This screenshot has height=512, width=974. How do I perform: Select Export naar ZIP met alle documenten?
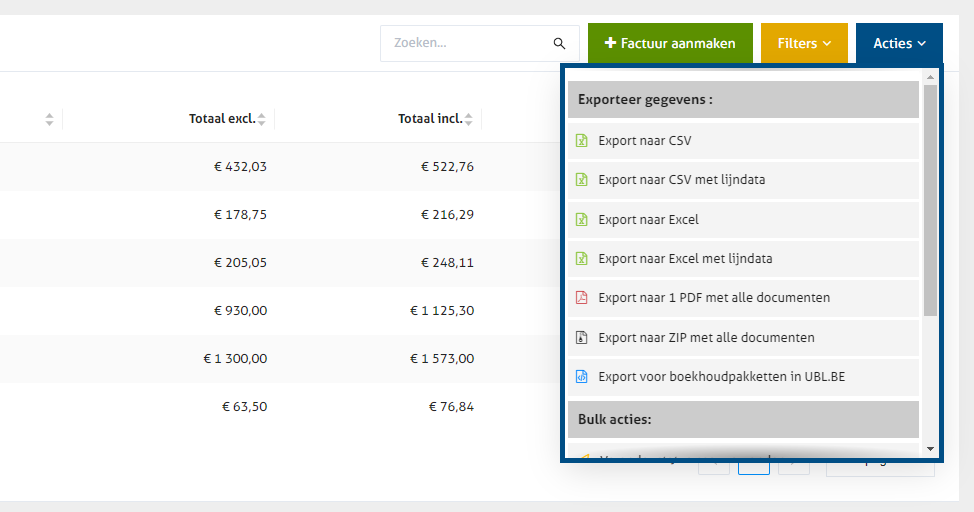click(x=706, y=338)
